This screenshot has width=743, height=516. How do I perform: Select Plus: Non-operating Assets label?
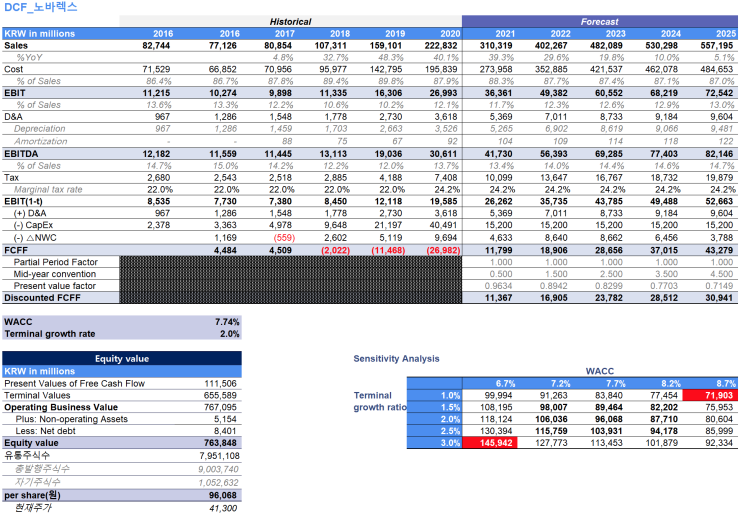pyautogui.click(x=71, y=419)
